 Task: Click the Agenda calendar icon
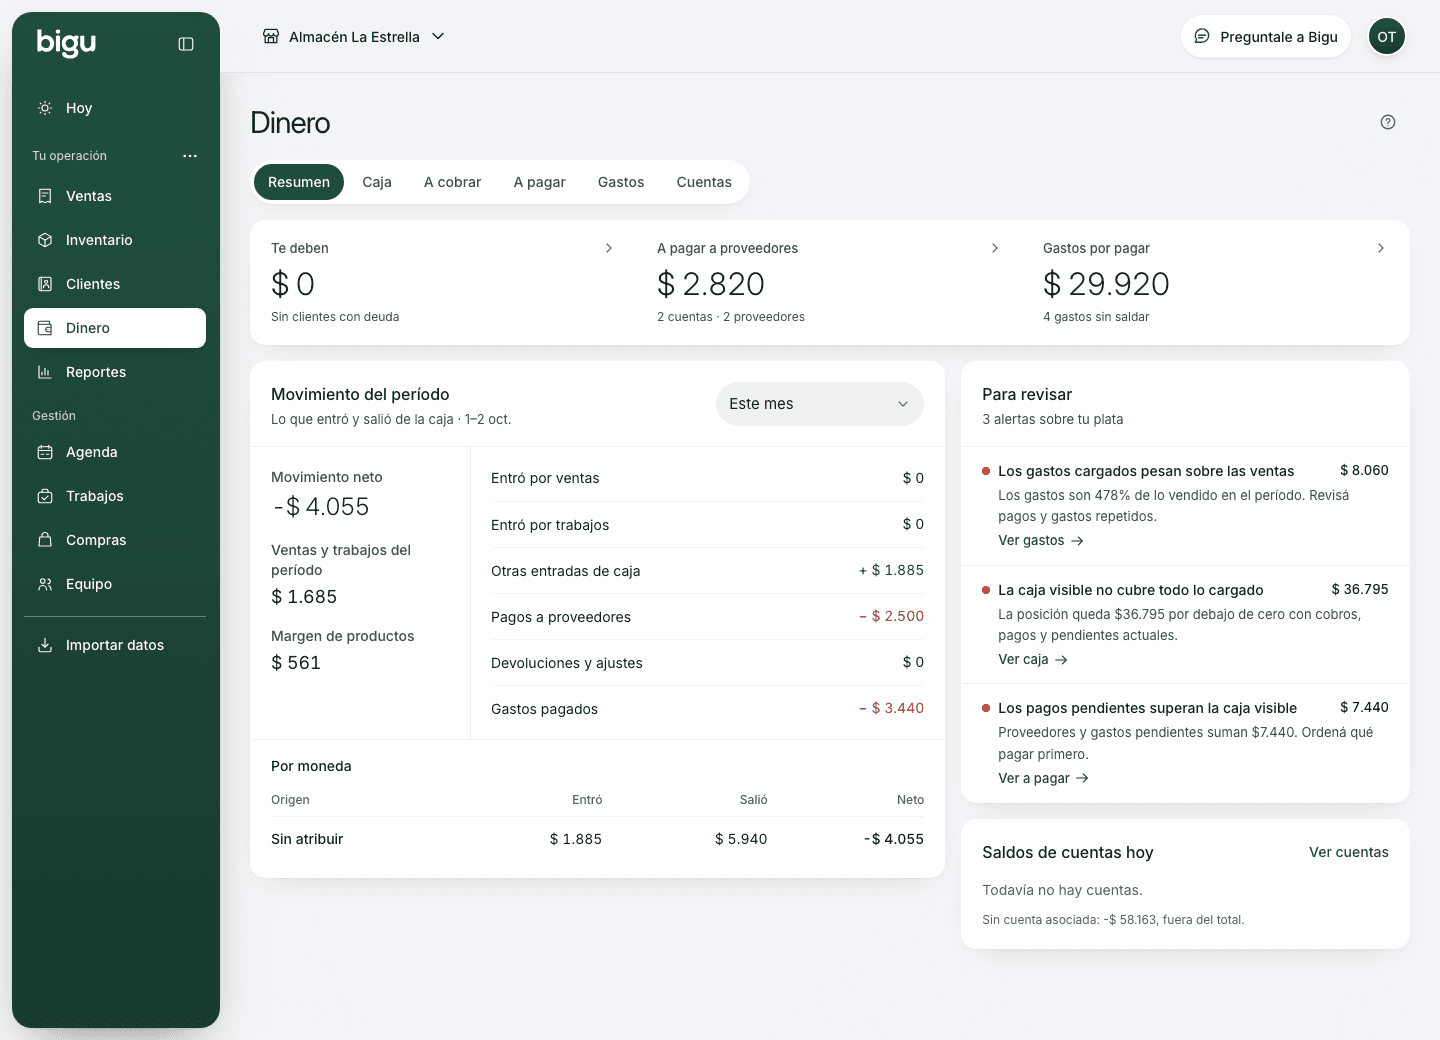pyautogui.click(x=45, y=452)
